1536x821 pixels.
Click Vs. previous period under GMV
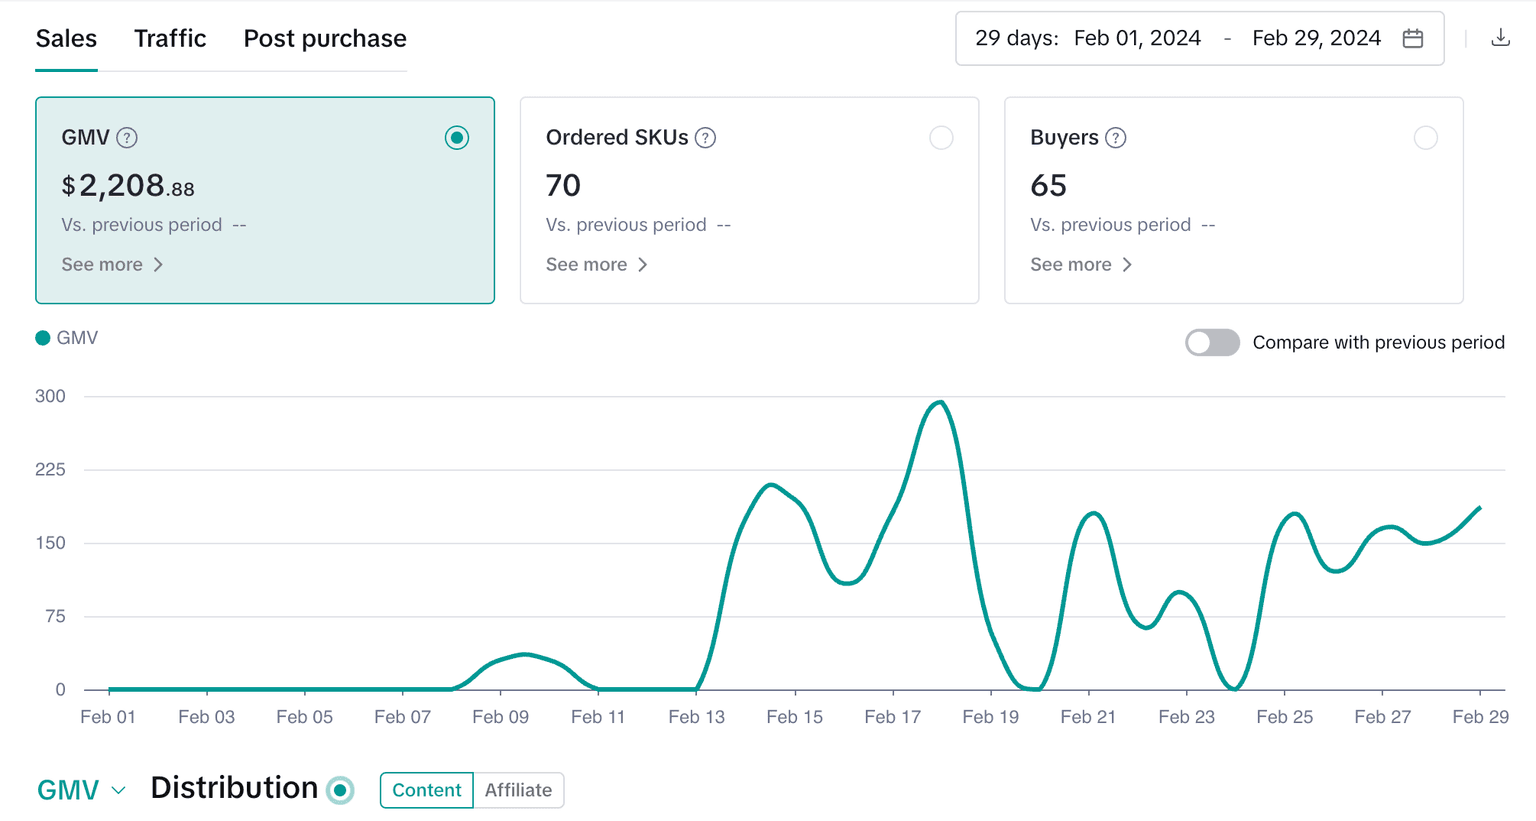pos(142,225)
